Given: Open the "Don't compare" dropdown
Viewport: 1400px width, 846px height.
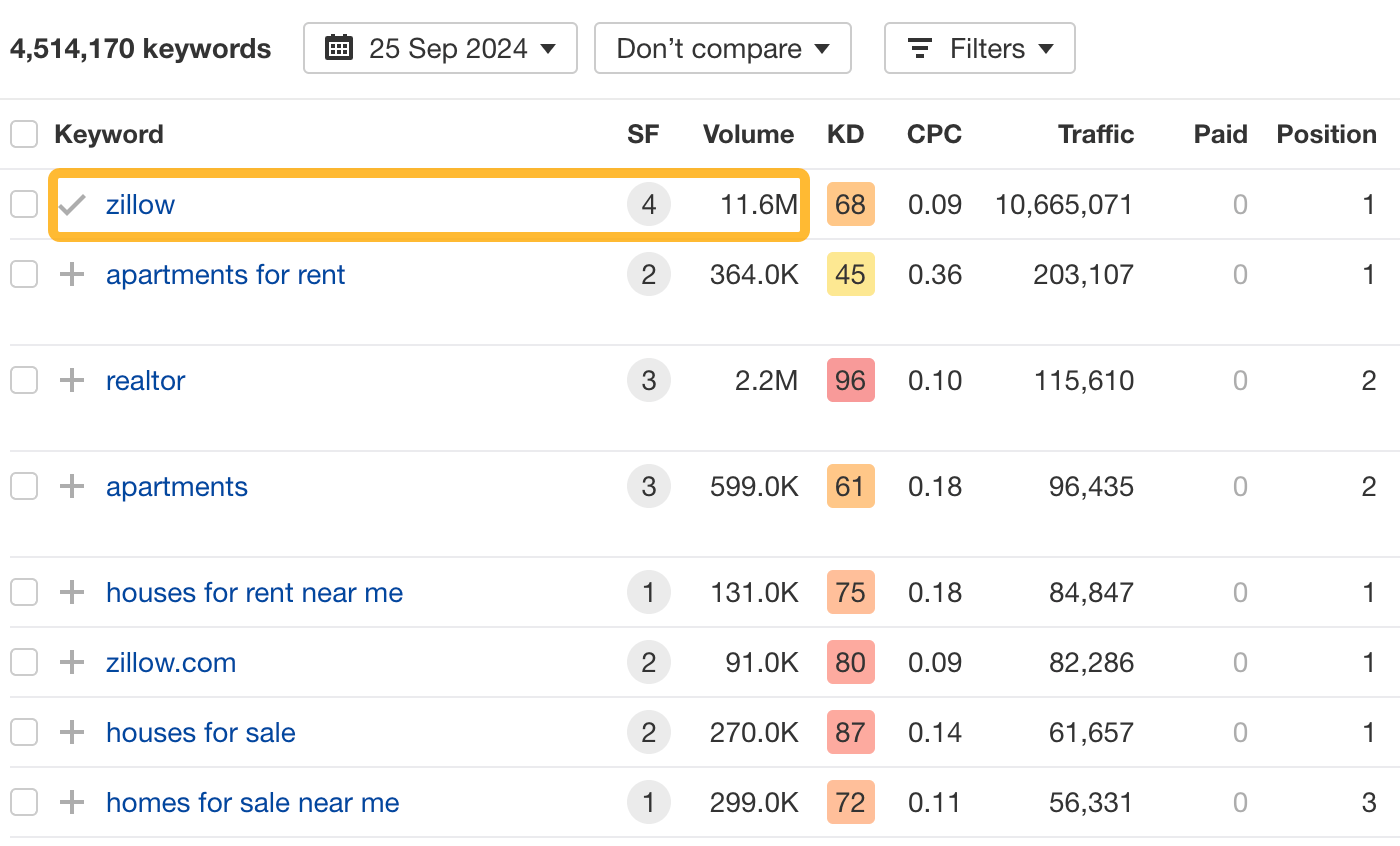Looking at the screenshot, I should (722, 47).
